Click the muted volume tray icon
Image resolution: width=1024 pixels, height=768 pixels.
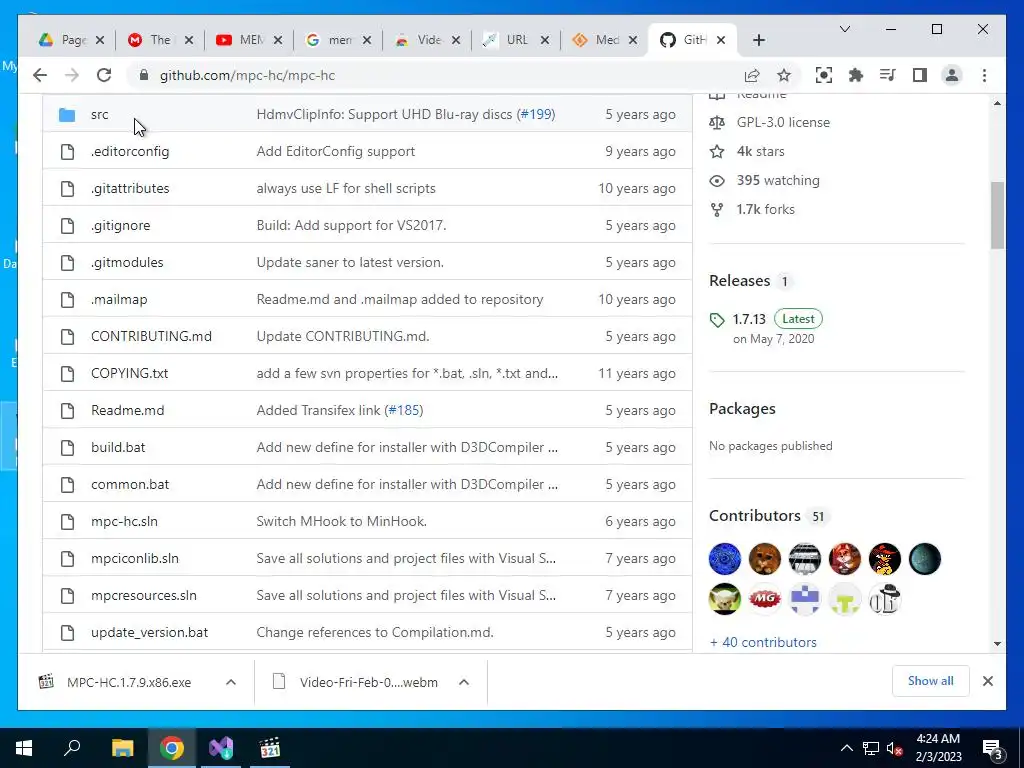pyautogui.click(x=894, y=748)
